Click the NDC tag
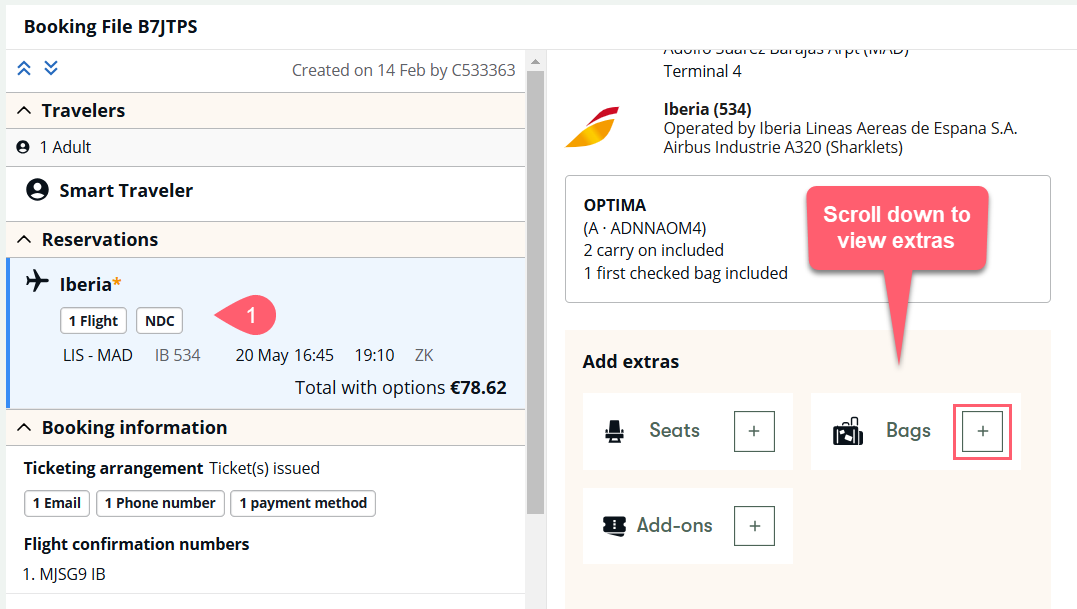Viewport: 1077px width, 609px height. point(159,321)
